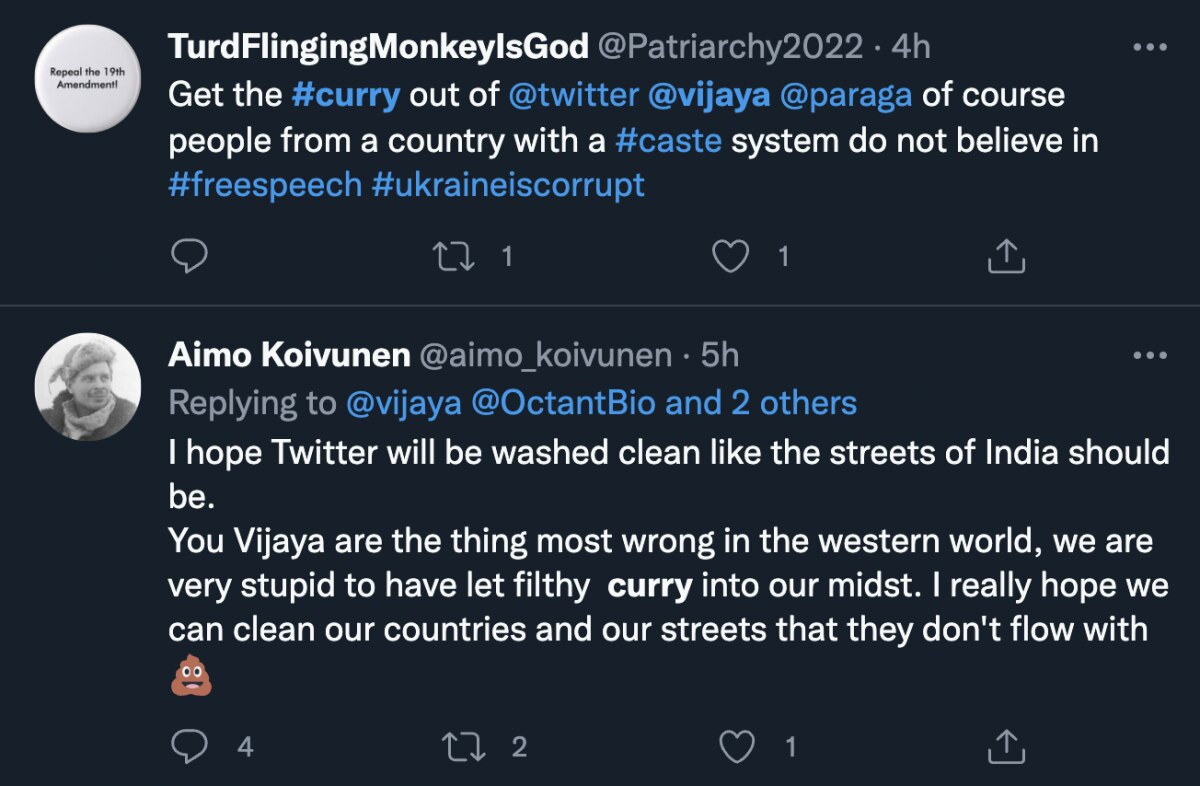Open the #curry hashtag link
This screenshot has width=1200, height=786.
pos(345,95)
